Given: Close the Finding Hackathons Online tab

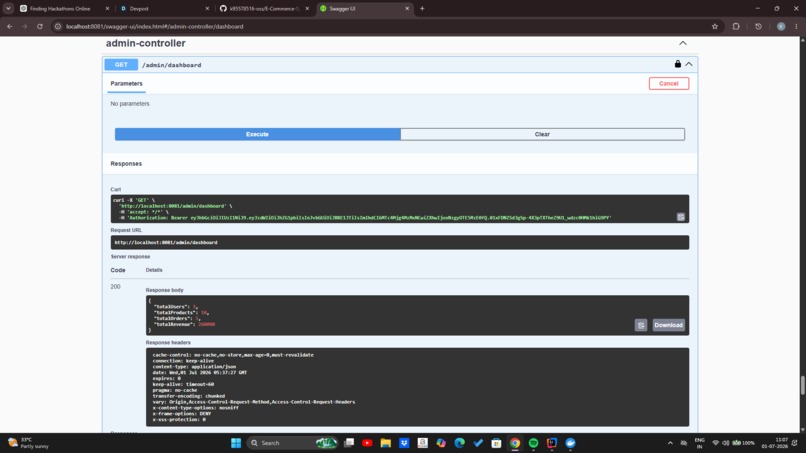Looking at the screenshot, I should 107,9.
